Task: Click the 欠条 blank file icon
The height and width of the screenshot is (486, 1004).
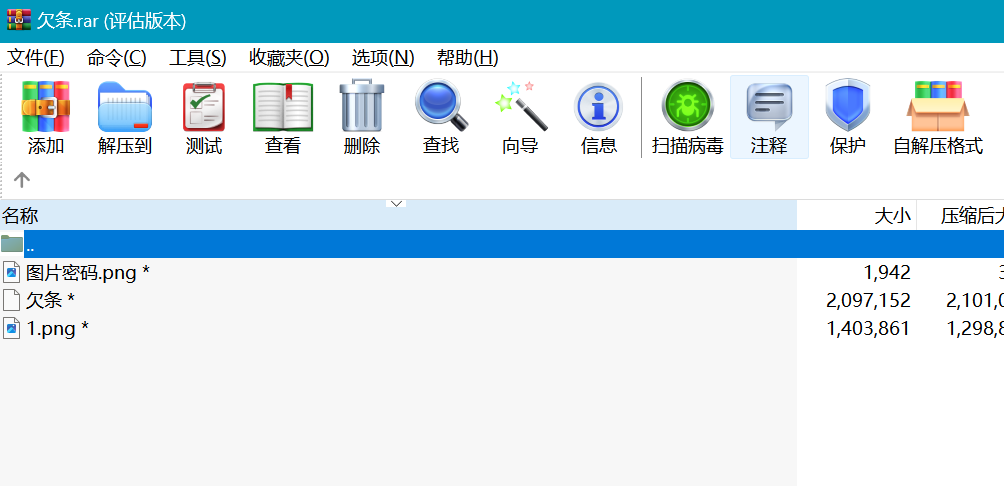Action: pos(12,300)
